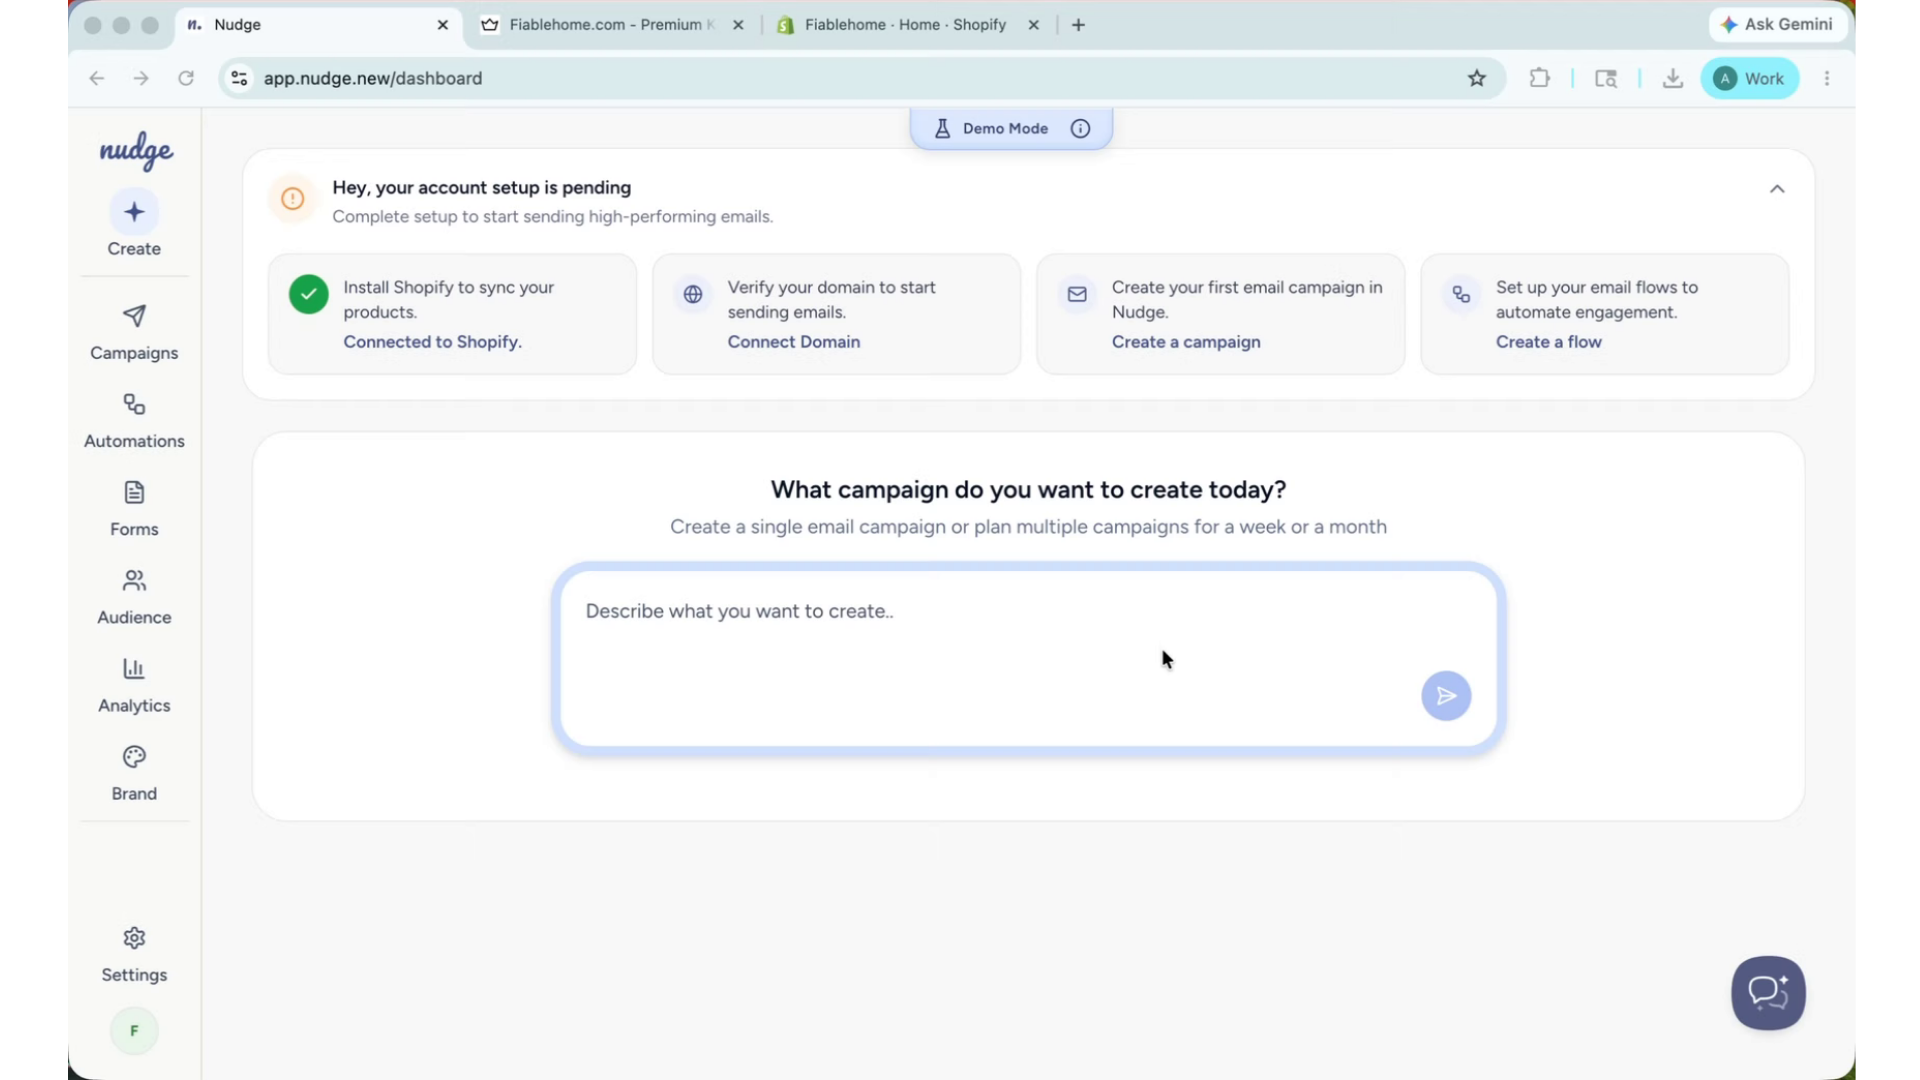The height and width of the screenshot is (1080, 1920).
Task: Open Automations from the sidebar
Action: 134,420
